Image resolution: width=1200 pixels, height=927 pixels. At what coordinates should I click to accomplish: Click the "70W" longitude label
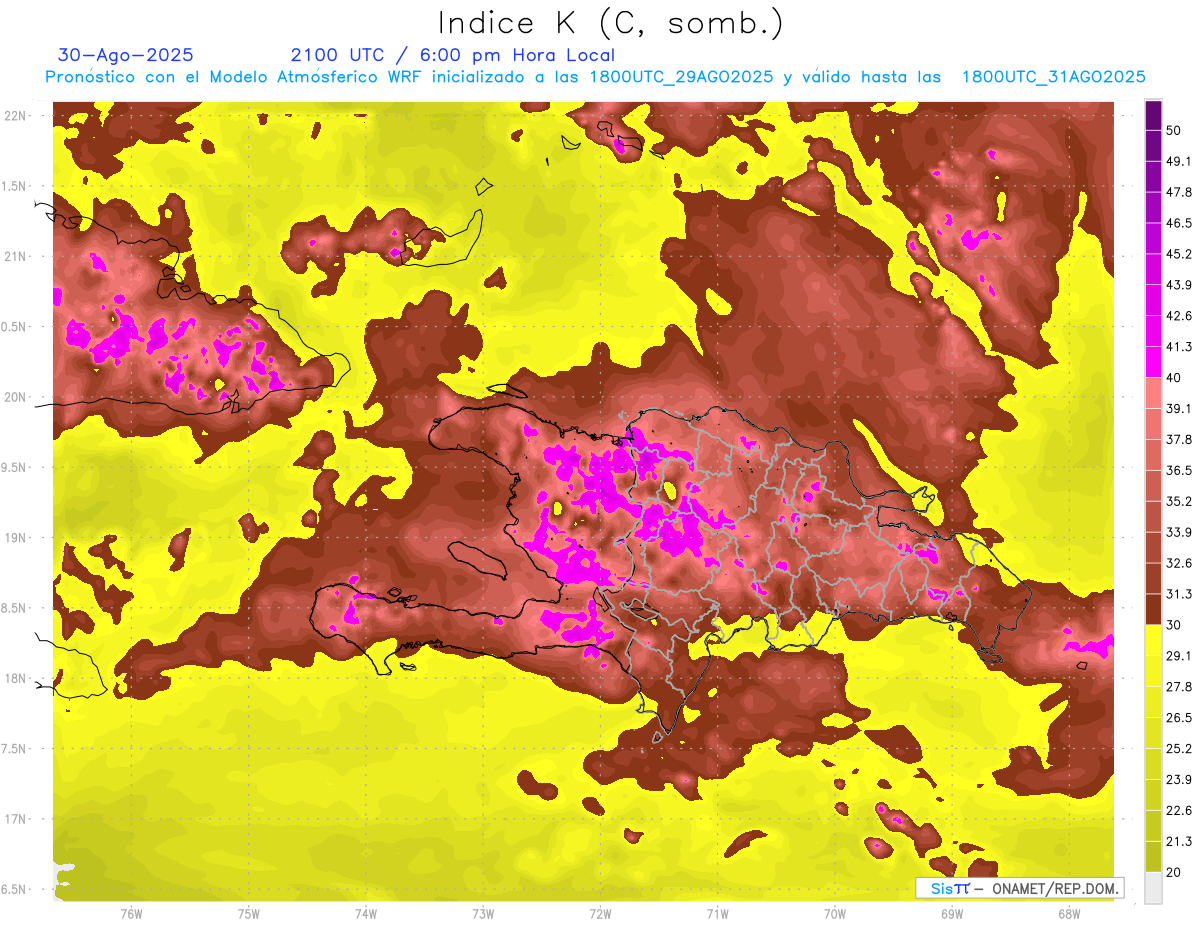835,914
